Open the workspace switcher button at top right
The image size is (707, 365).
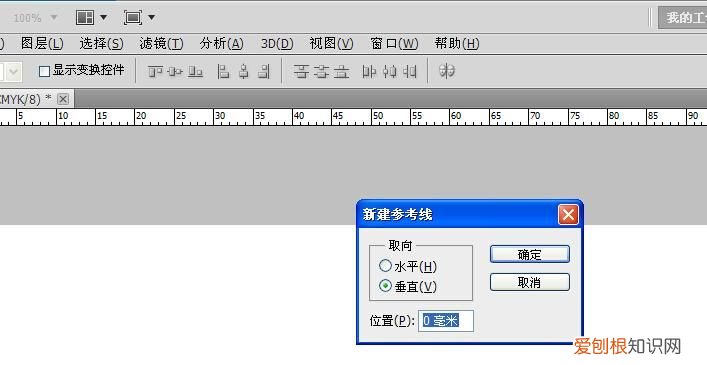[682, 18]
